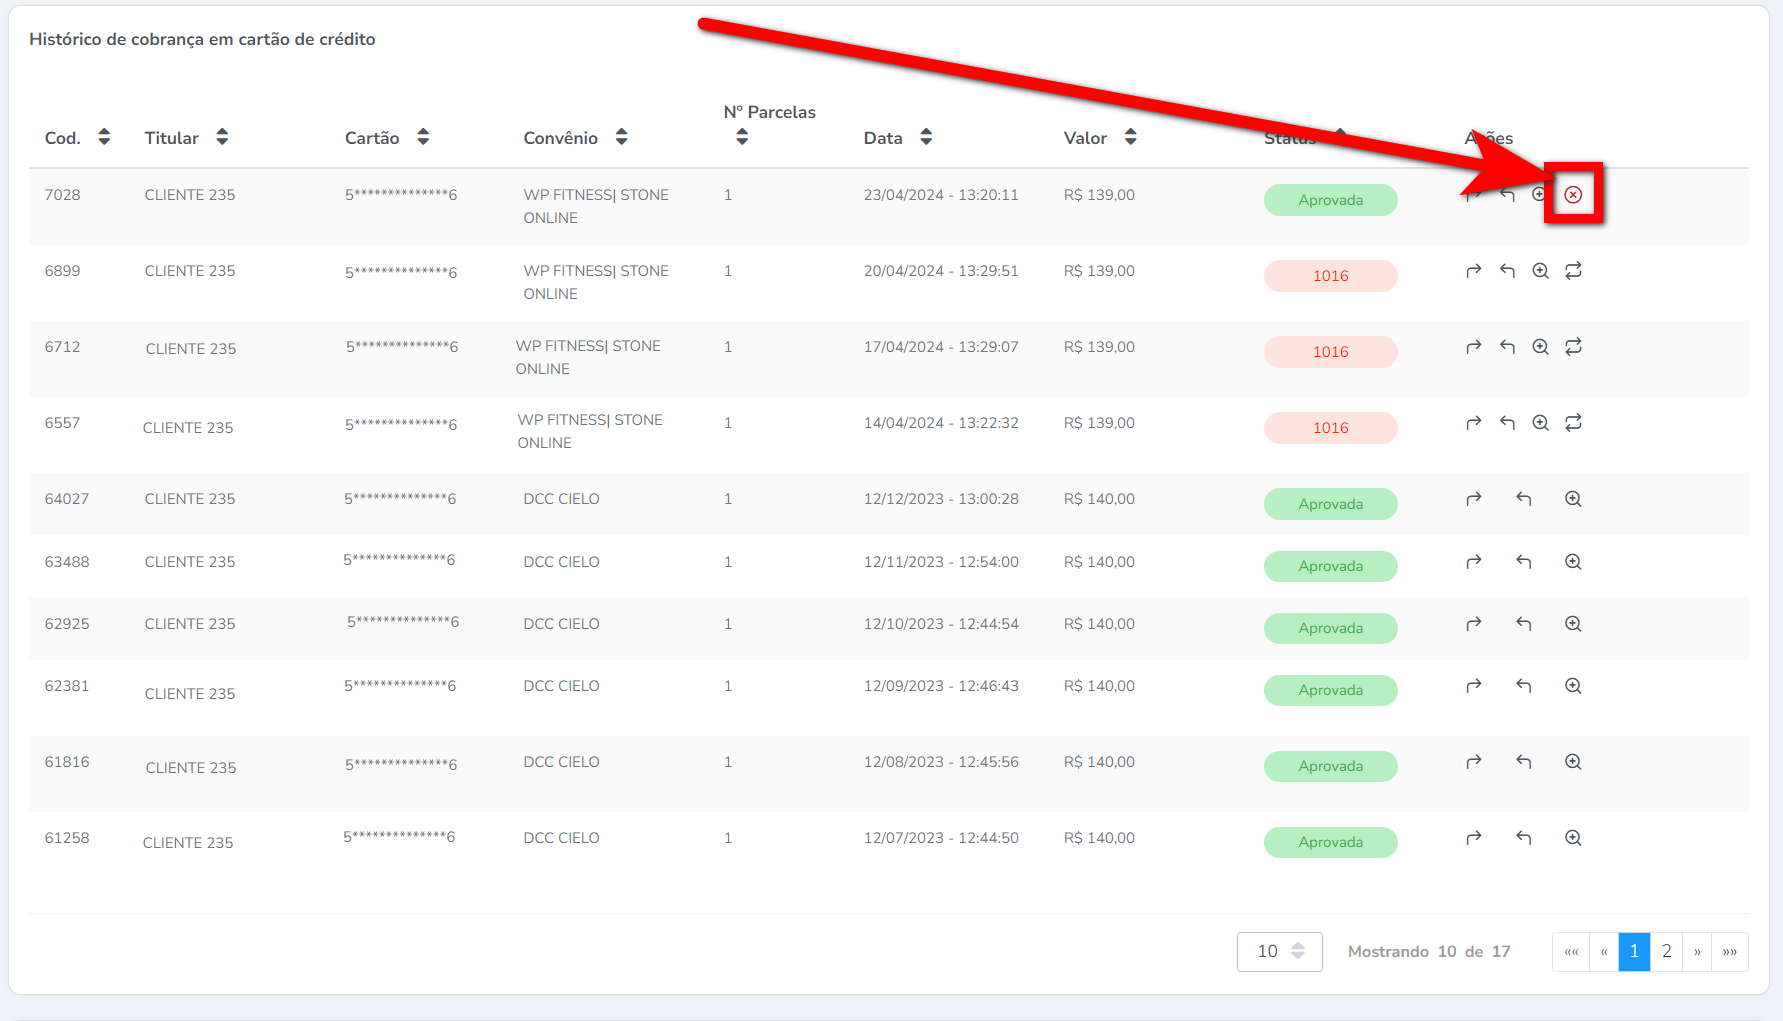Sort table by Titular column arrows
The image size is (1783, 1021).
222,137
